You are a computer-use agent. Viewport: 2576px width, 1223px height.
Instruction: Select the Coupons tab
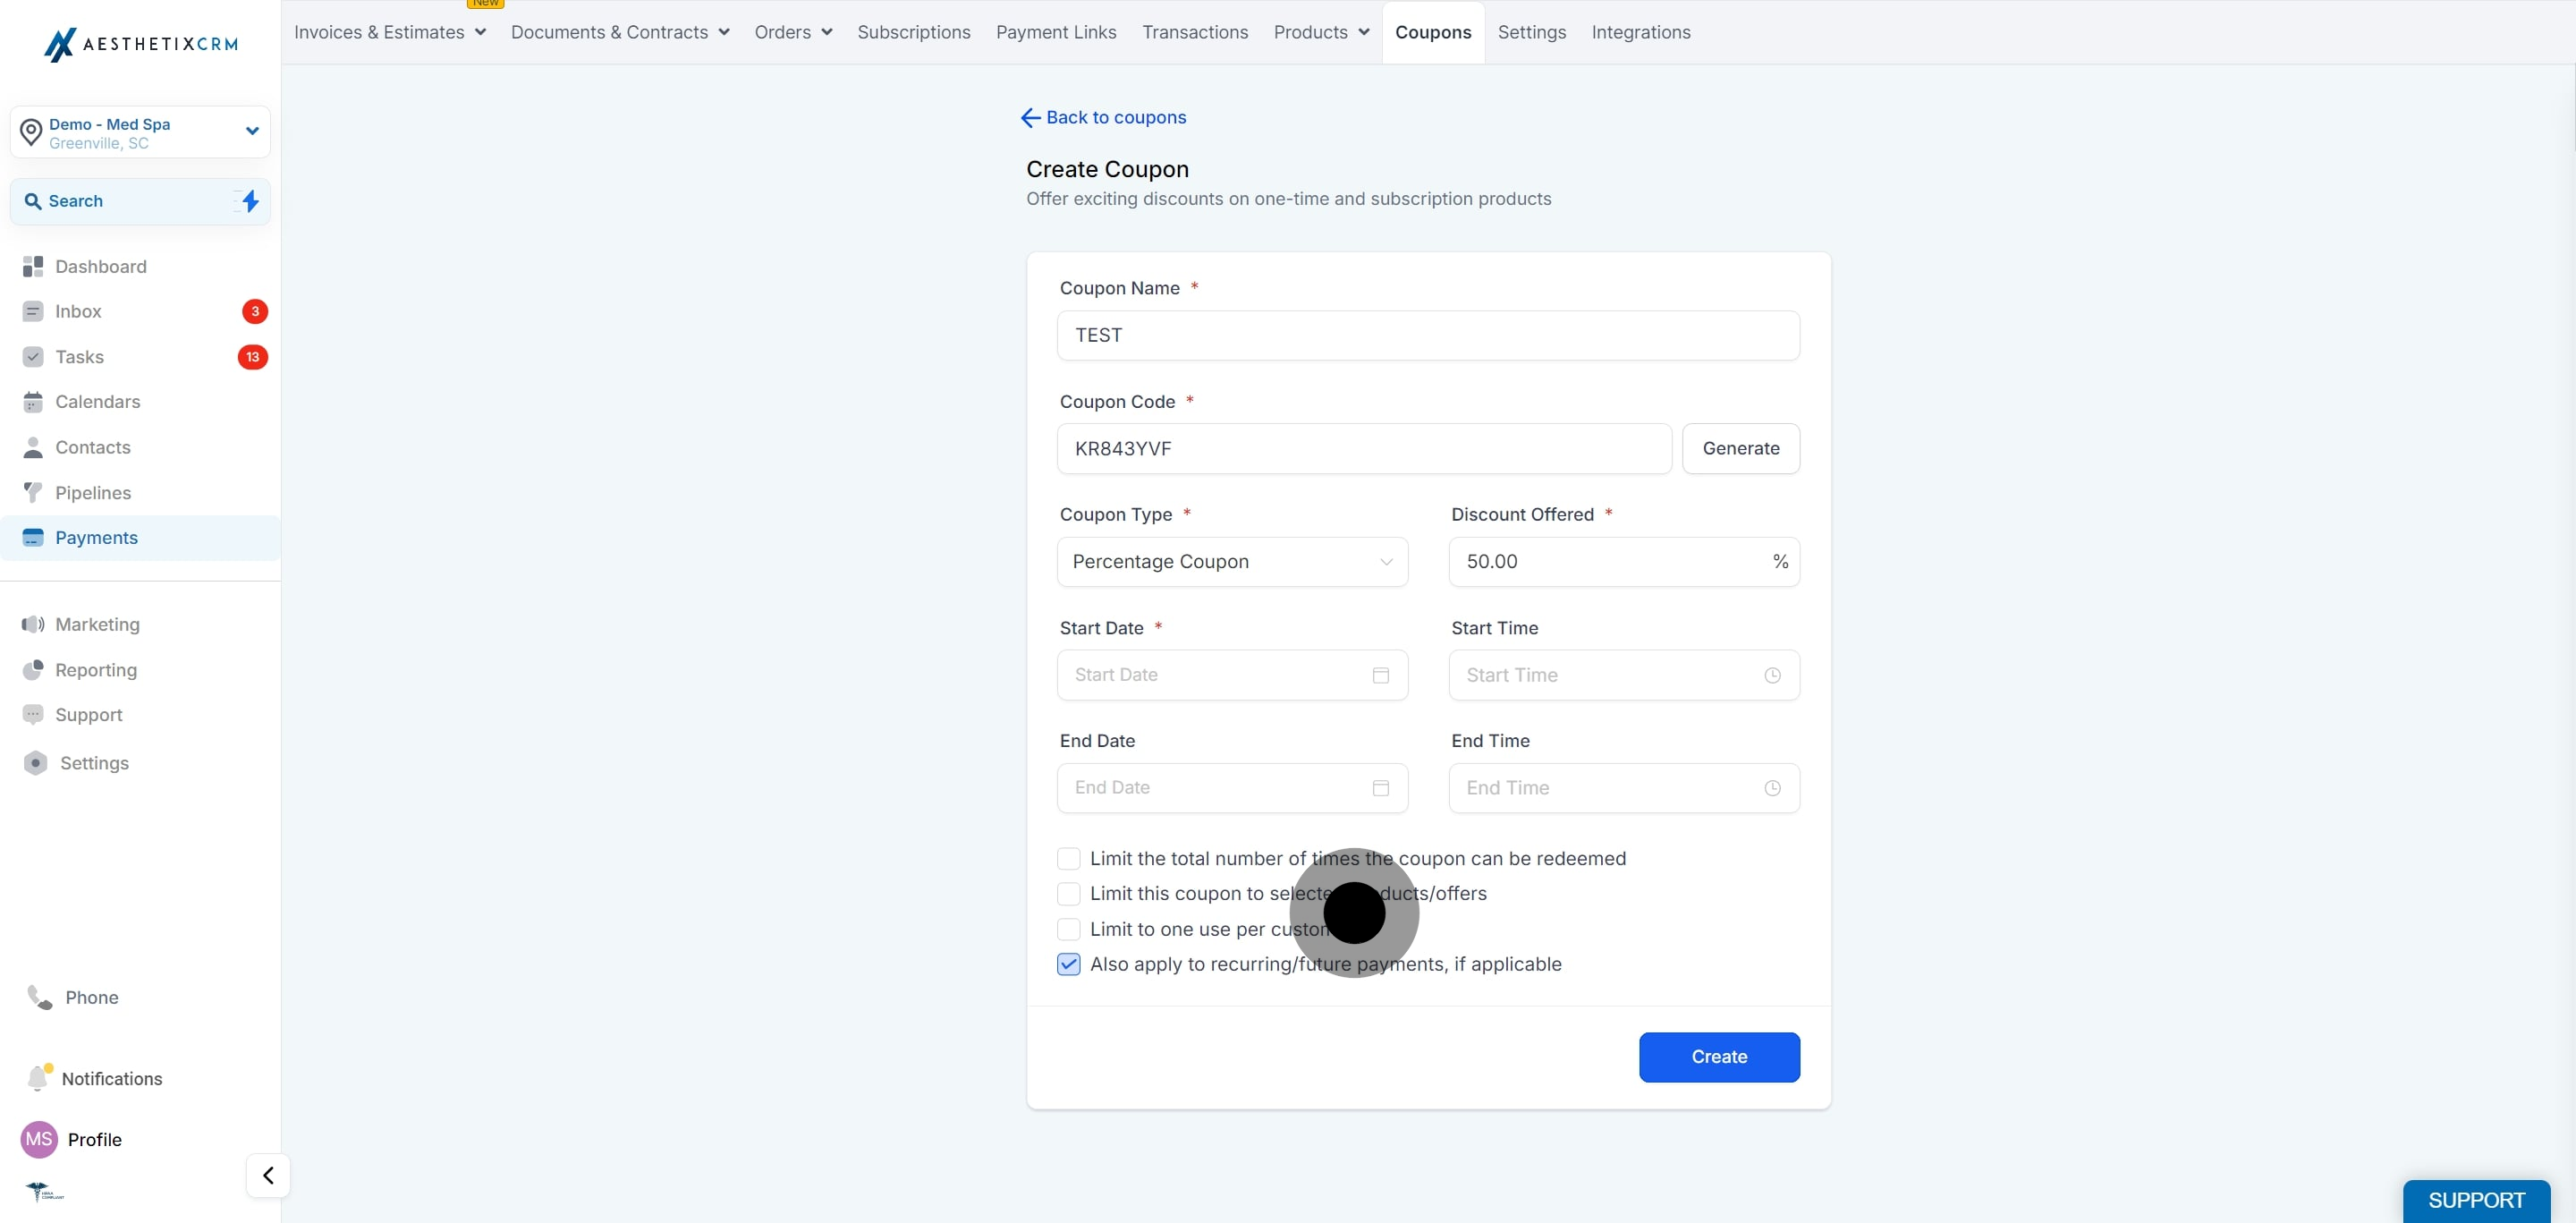[x=1433, y=32]
